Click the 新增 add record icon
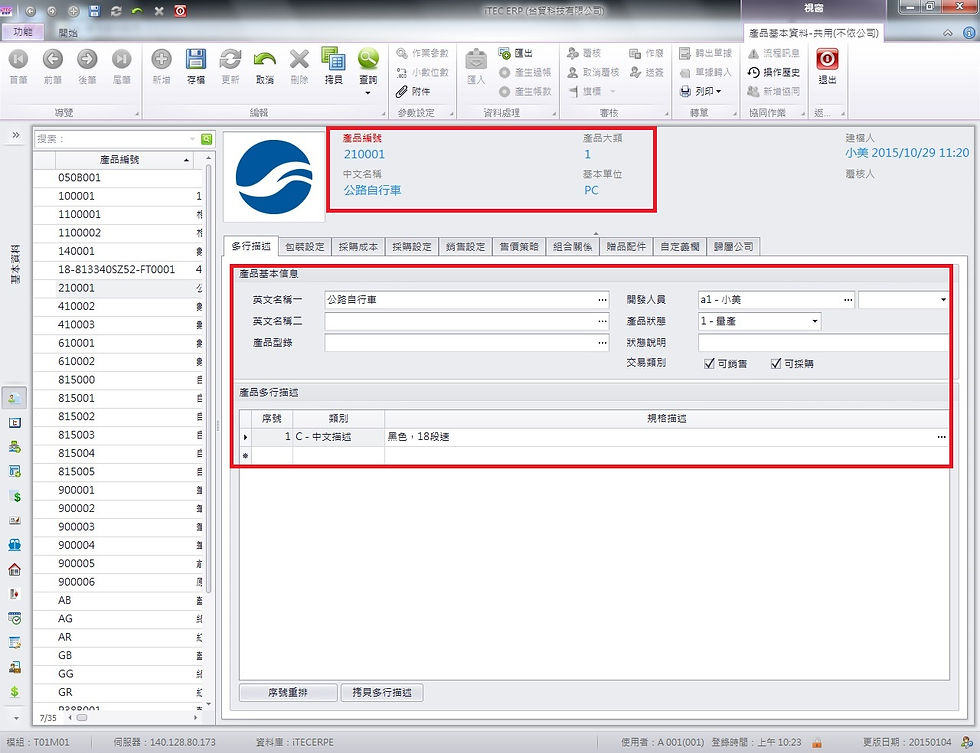This screenshot has width=980, height=753. (161, 59)
